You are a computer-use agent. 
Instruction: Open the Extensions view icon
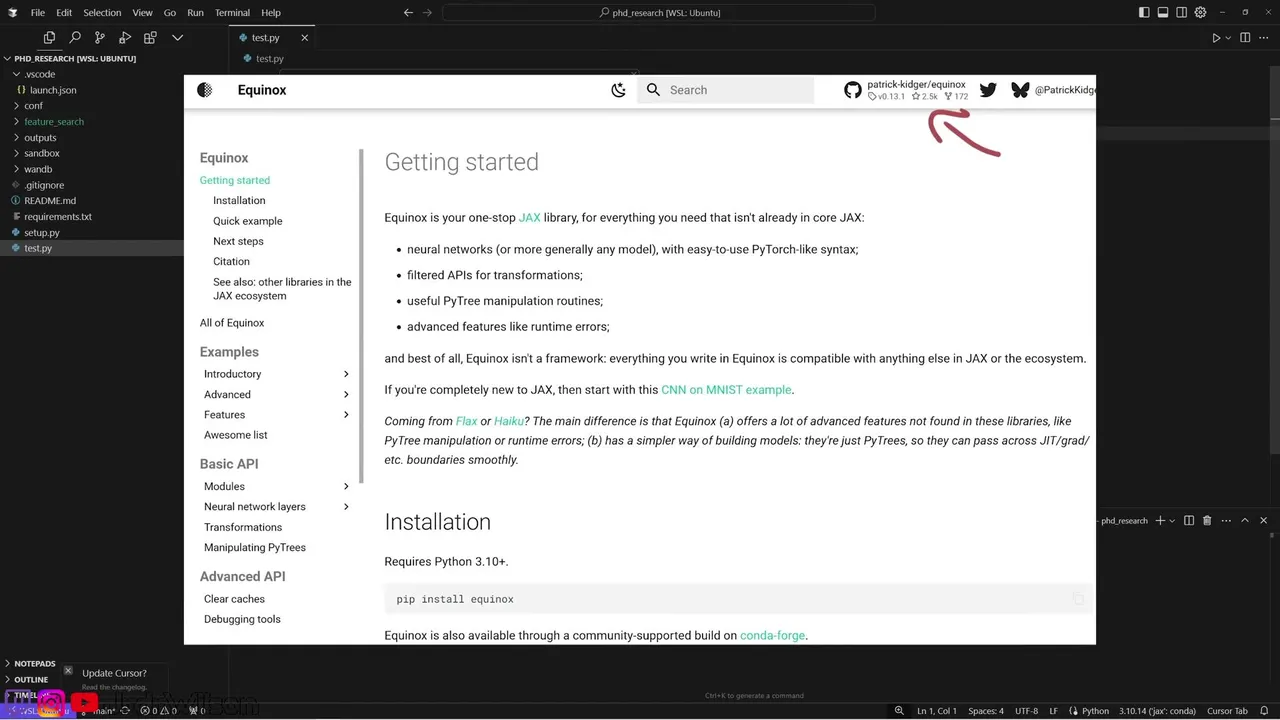pyautogui.click(x=150, y=38)
